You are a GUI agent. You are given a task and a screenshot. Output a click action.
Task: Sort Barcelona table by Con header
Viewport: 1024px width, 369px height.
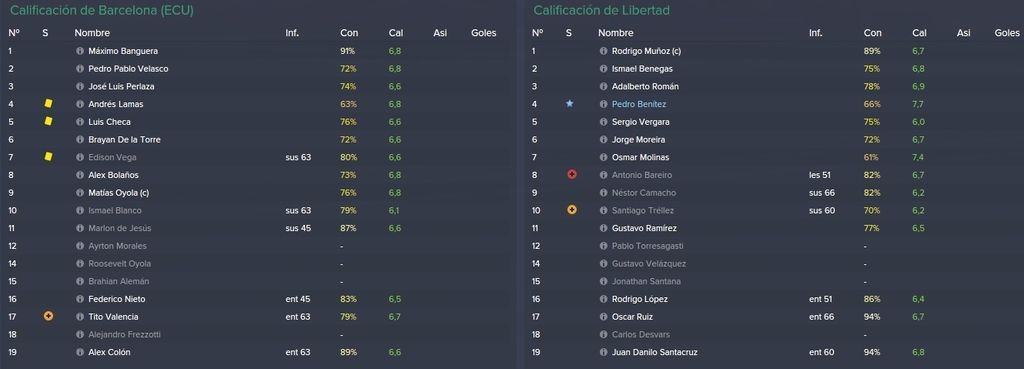[349, 33]
